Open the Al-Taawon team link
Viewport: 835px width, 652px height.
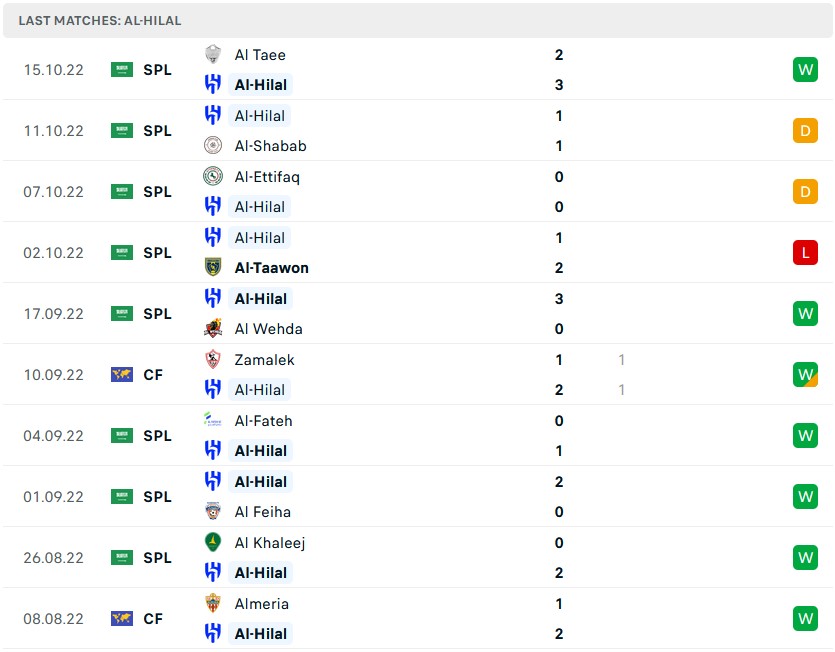click(x=271, y=268)
